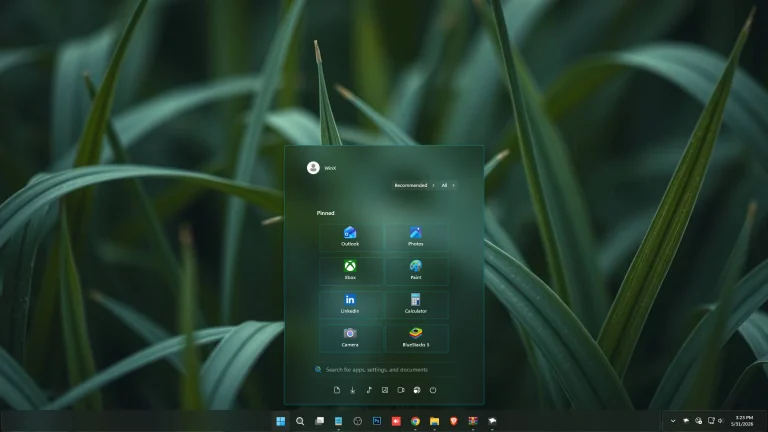Open Task View on the taskbar
768x432 pixels.
click(319, 421)
